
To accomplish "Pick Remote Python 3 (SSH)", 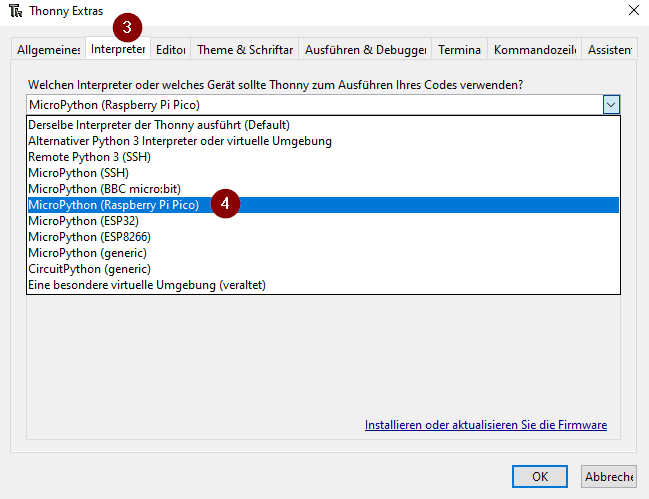I will (90, 157).
